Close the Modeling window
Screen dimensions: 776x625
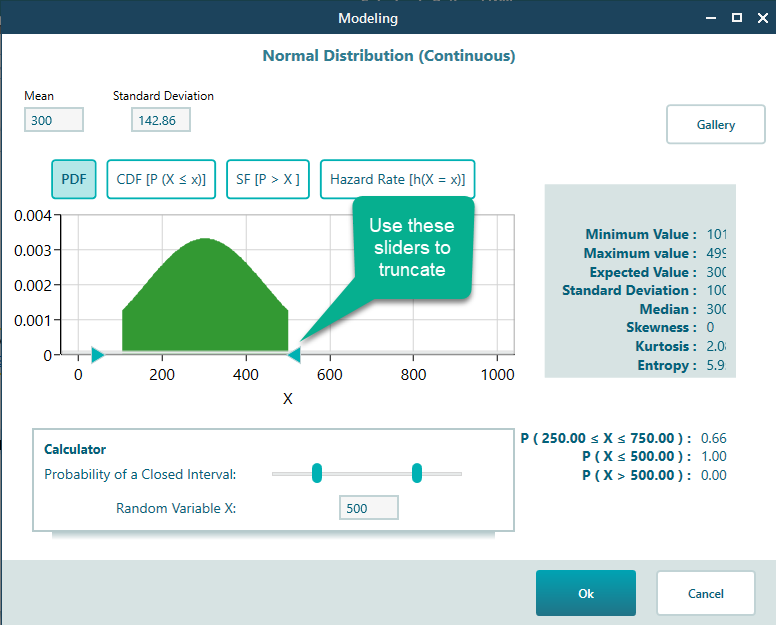click(761, 18)
